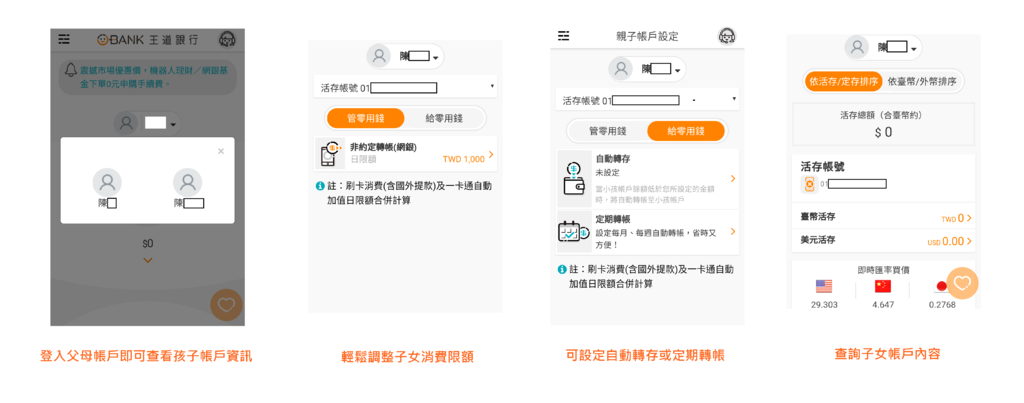The height and width of the screenshot is (403, 1024).
Task: Select 依臺幣/外幣排序 sorting option
Action: [x=923, y=81]
